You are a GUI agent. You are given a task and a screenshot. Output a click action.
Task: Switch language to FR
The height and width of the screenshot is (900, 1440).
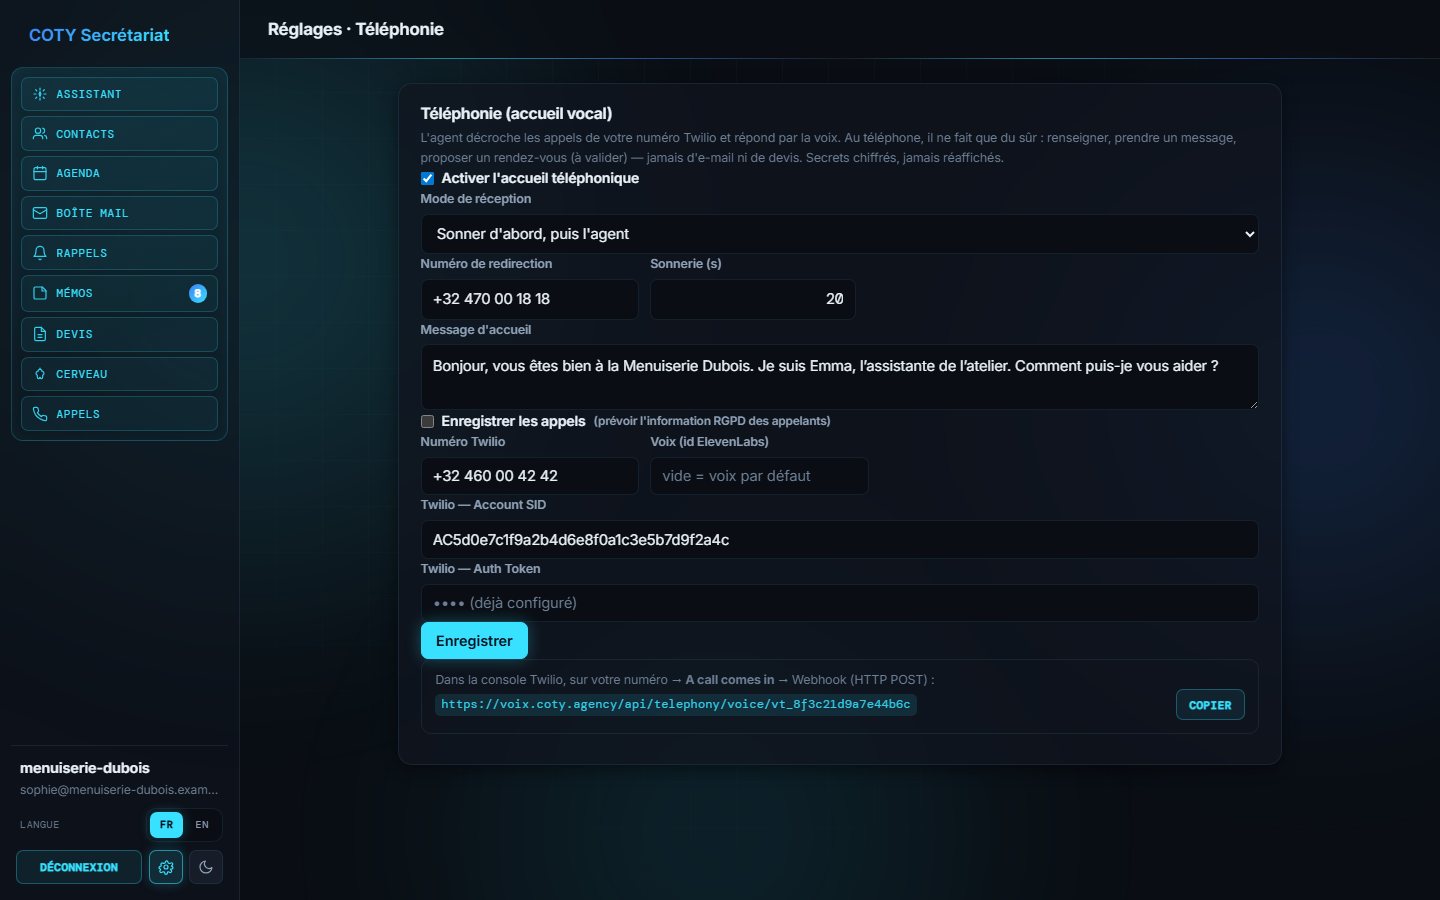[x=166, y=825]
